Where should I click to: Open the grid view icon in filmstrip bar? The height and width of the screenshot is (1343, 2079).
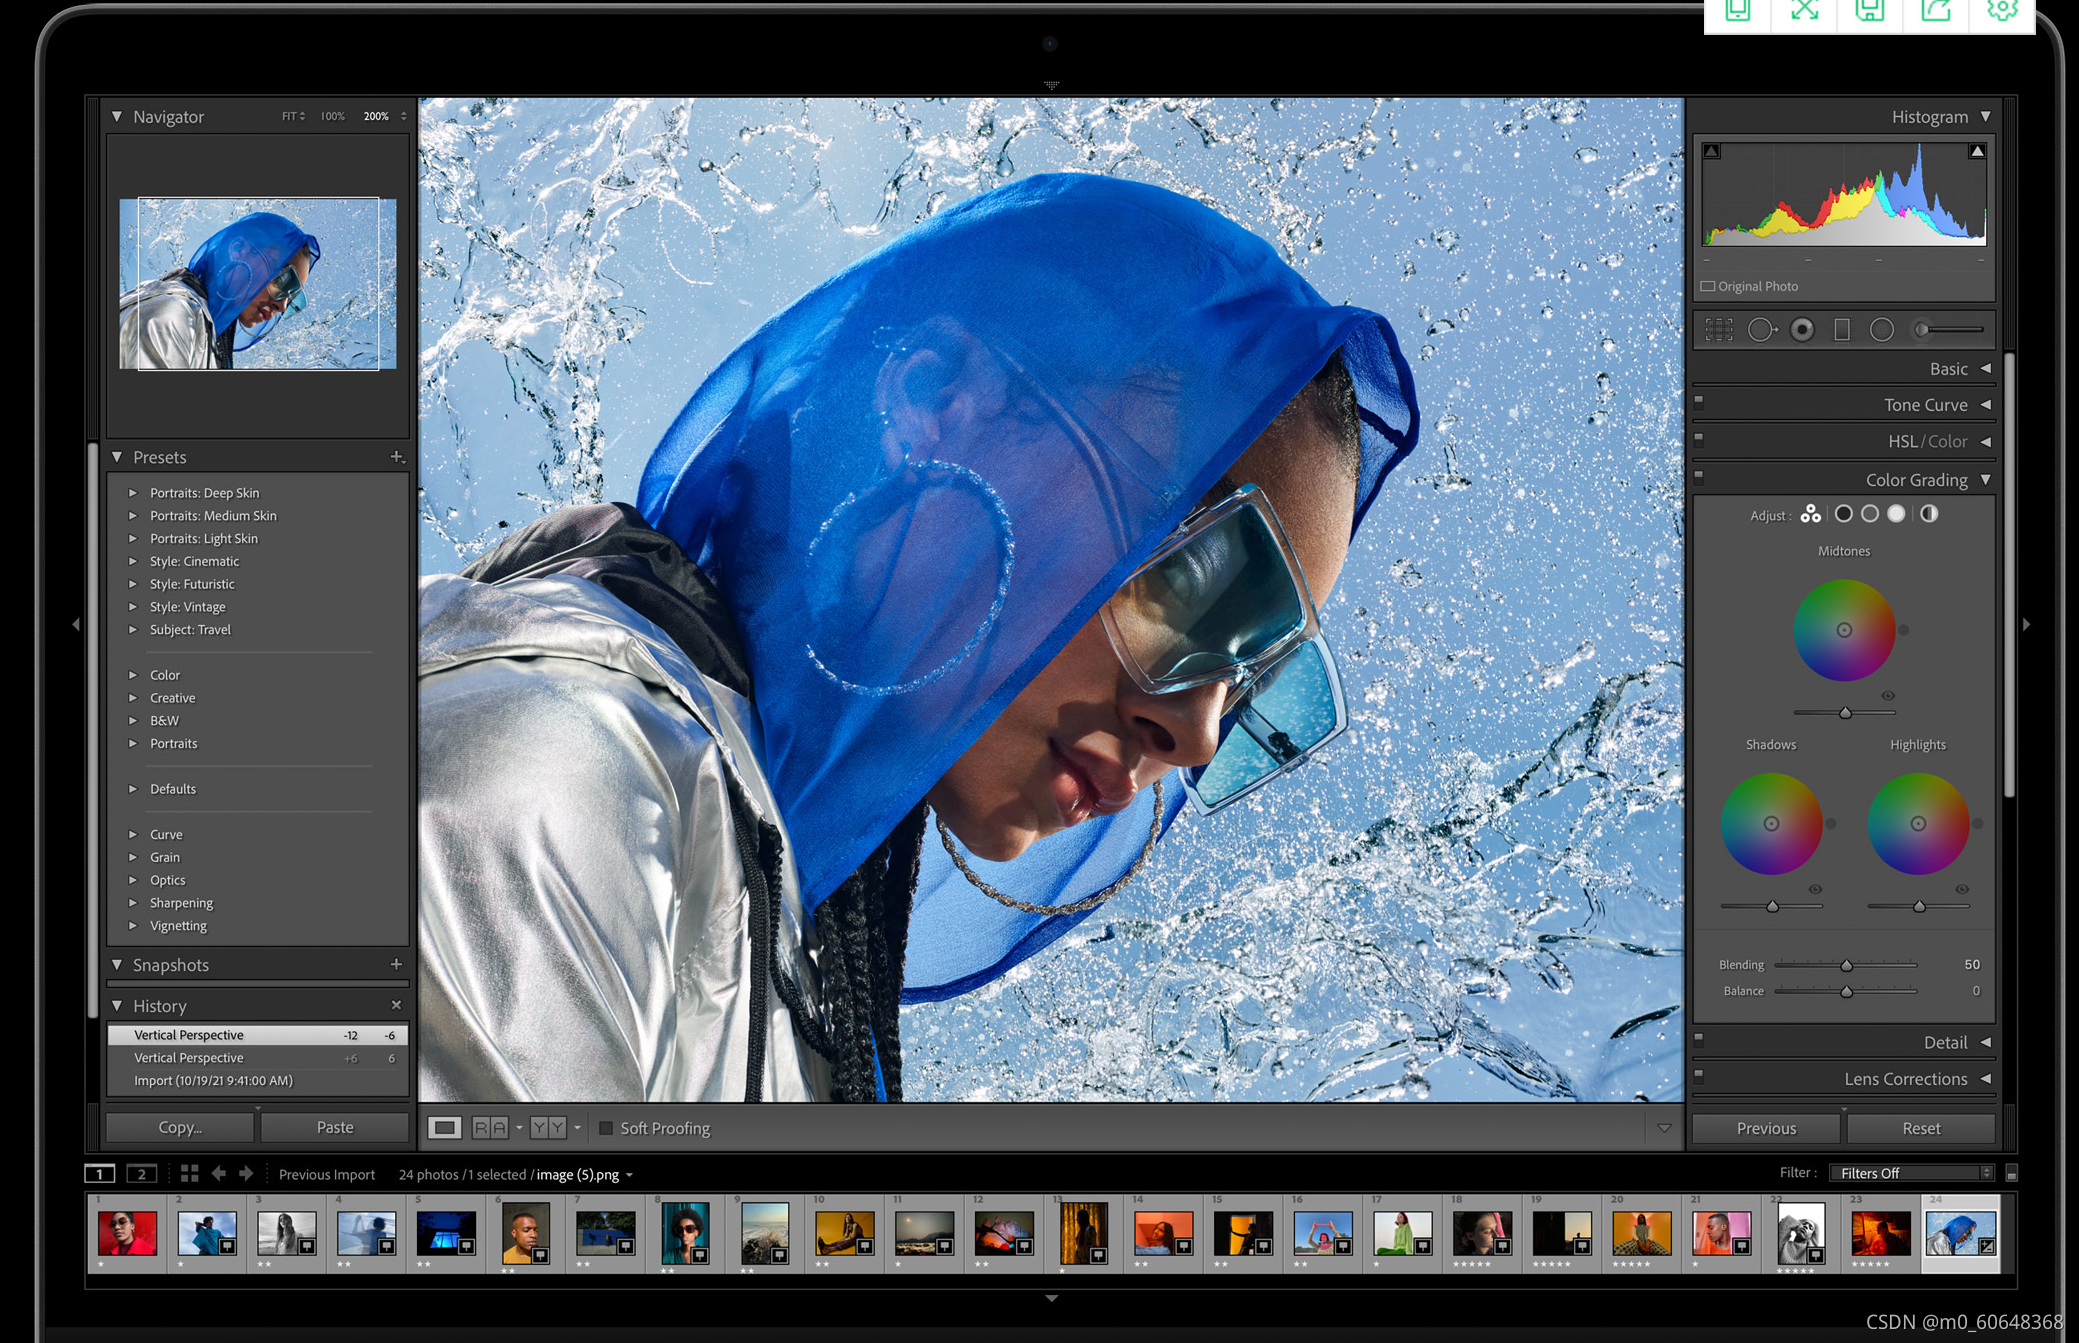pyautogui.click(x=189, y=1174)
